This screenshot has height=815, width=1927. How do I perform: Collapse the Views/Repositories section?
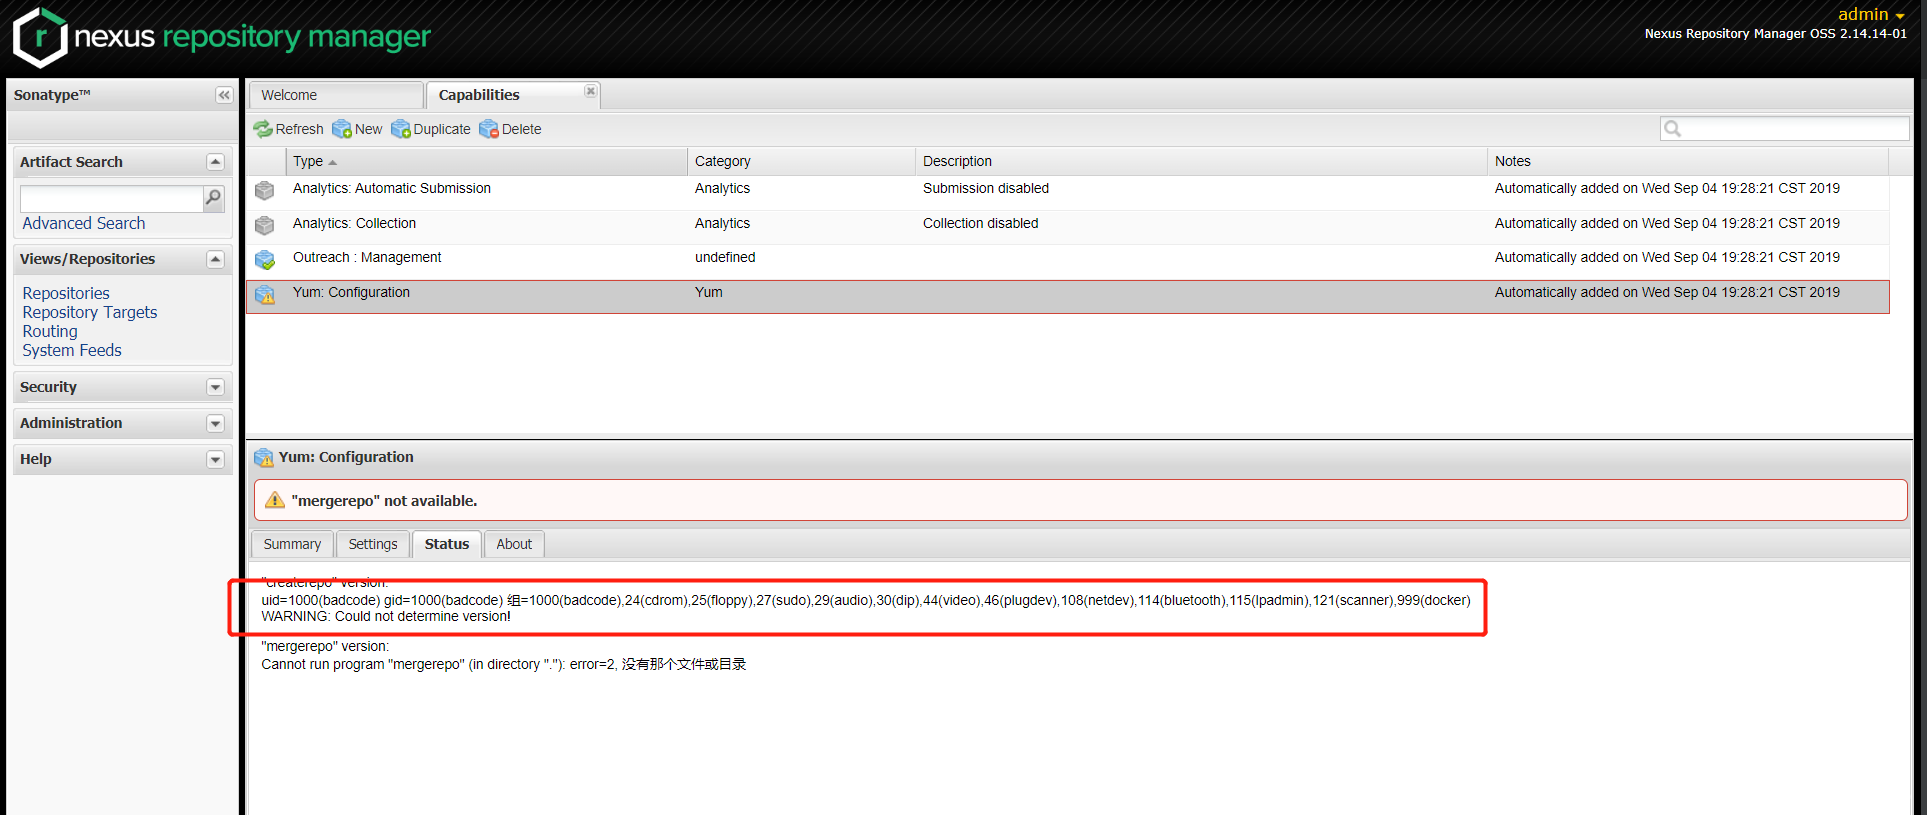(215, 259)
